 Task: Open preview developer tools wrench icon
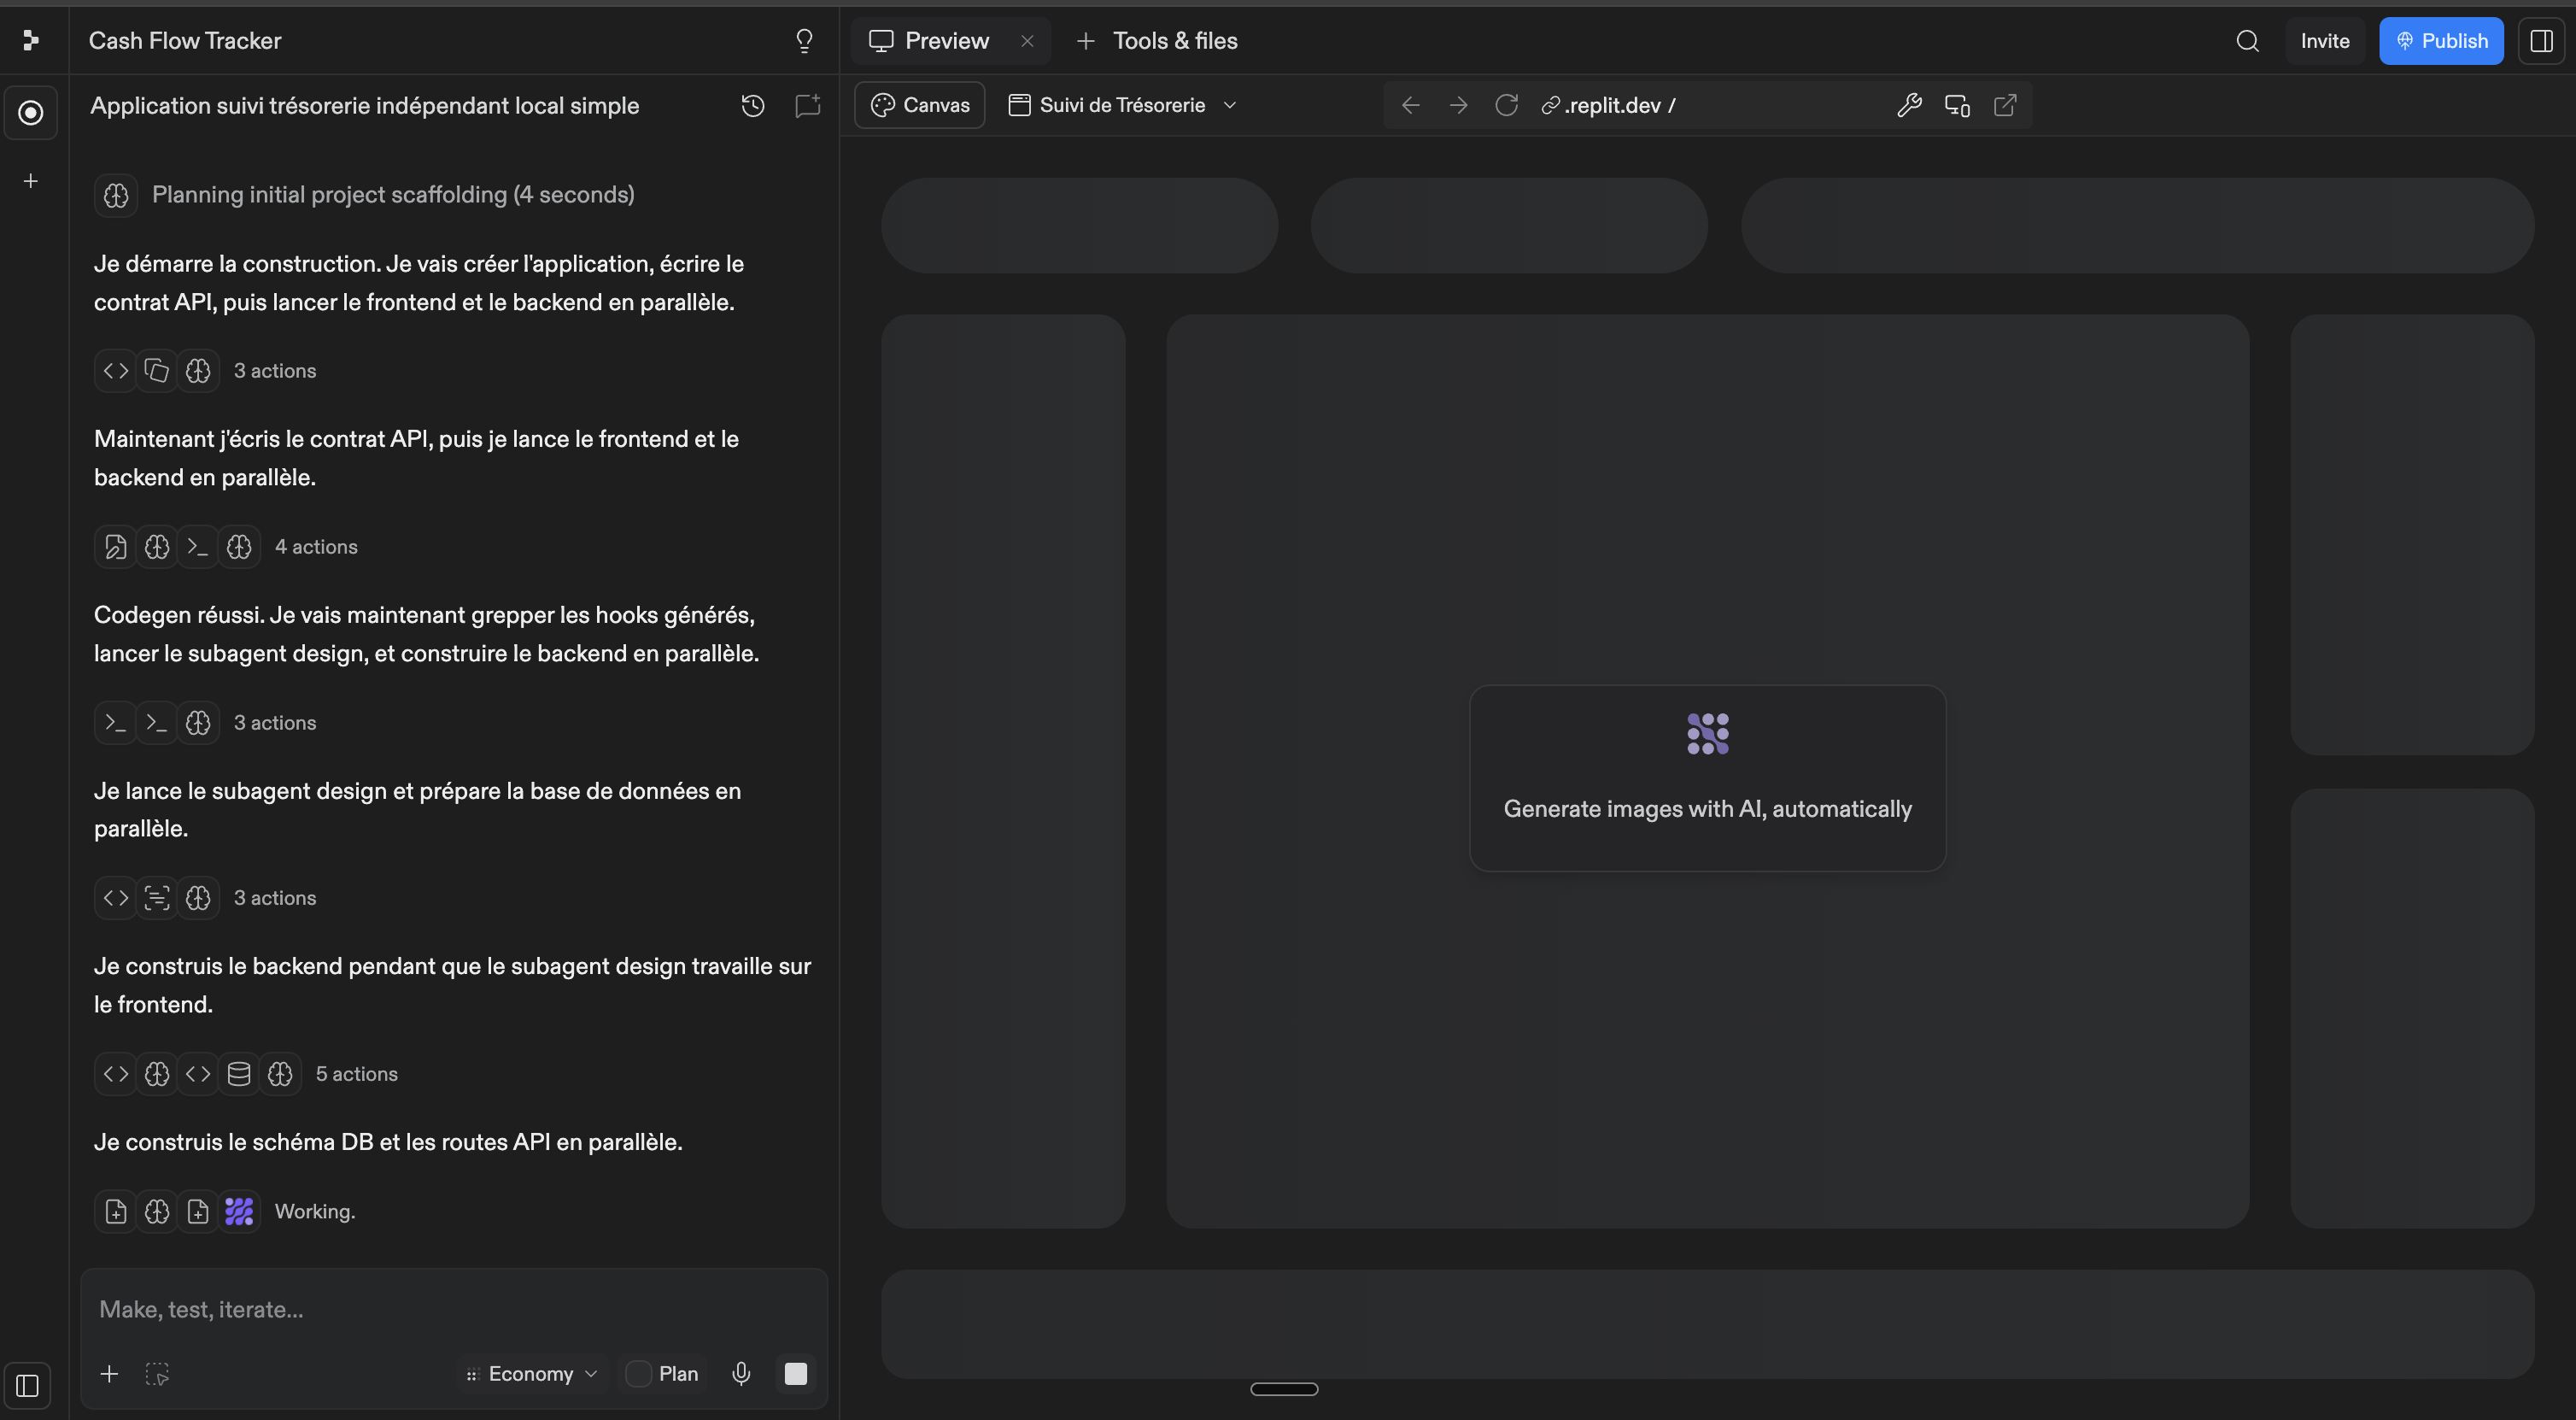1909,105
